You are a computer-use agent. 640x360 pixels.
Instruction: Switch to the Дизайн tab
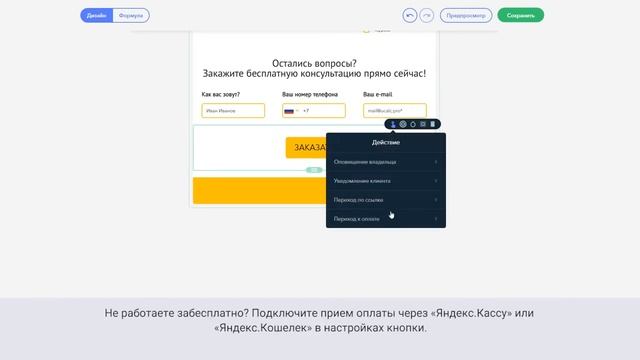point(97,16)
